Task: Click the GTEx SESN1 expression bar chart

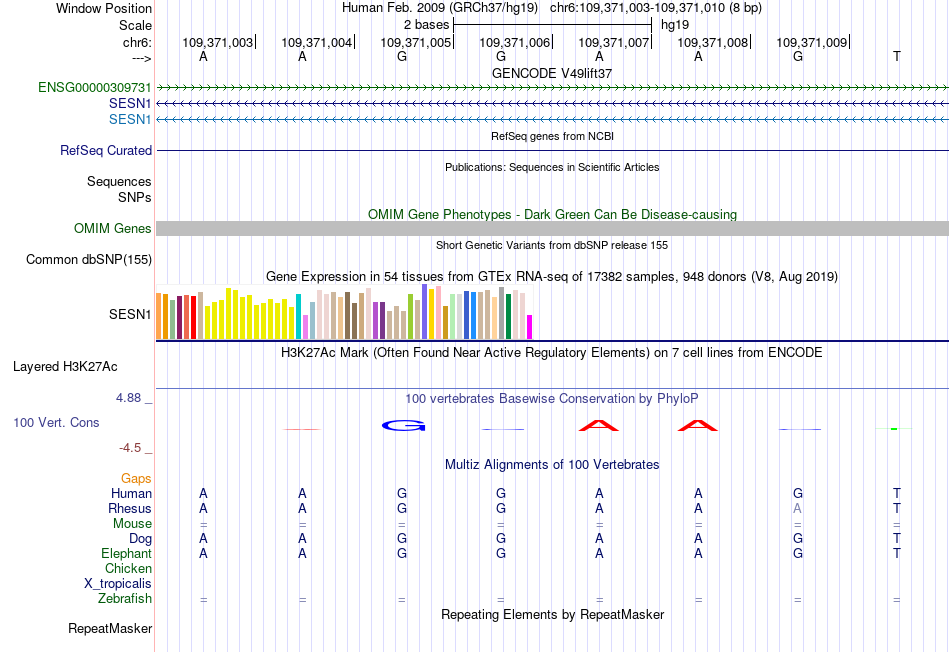Action: pyautogui.click(x=344, y=312)
